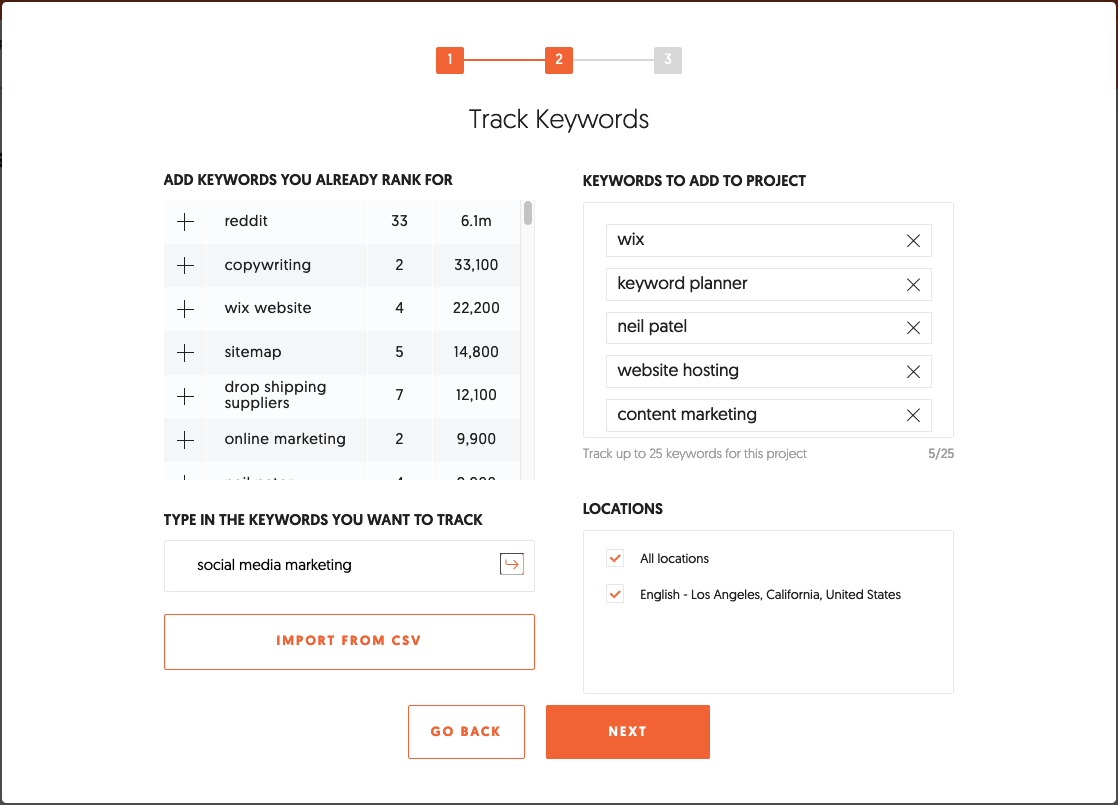Remove website hosting keyword
Viewport: 1118px width, 805px height.
coord(913,371)
